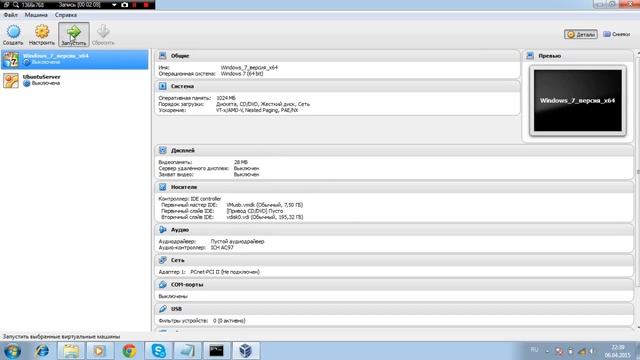Click the Сеть section network icon
The image size is (640, 360).
click(x=162, y=260)
